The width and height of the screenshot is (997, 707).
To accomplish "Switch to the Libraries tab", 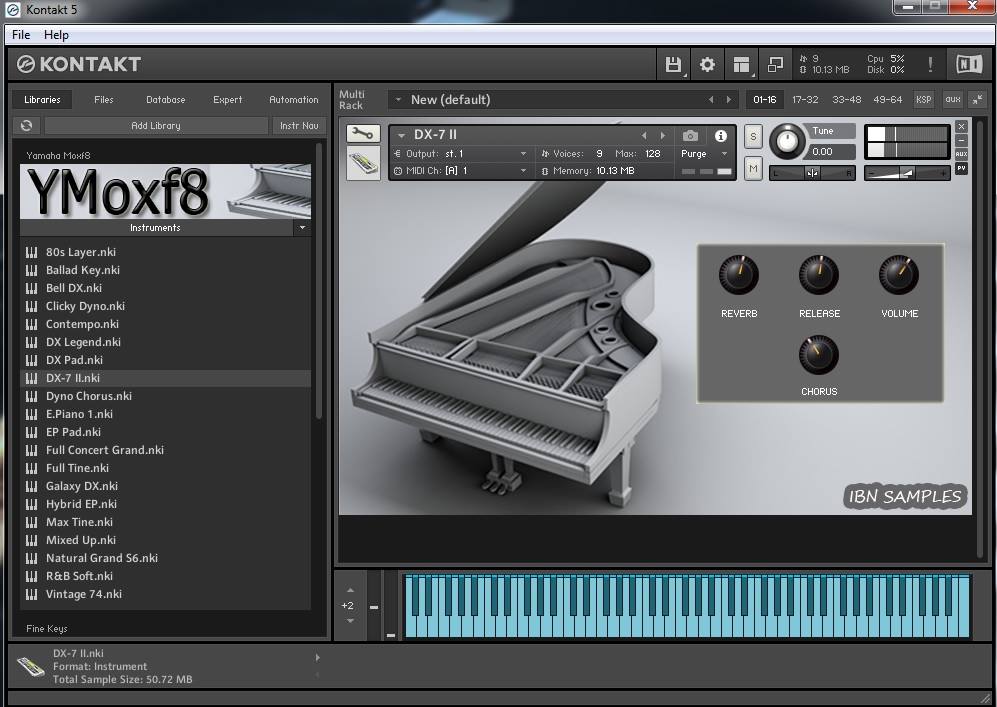I will pos(42,99).
